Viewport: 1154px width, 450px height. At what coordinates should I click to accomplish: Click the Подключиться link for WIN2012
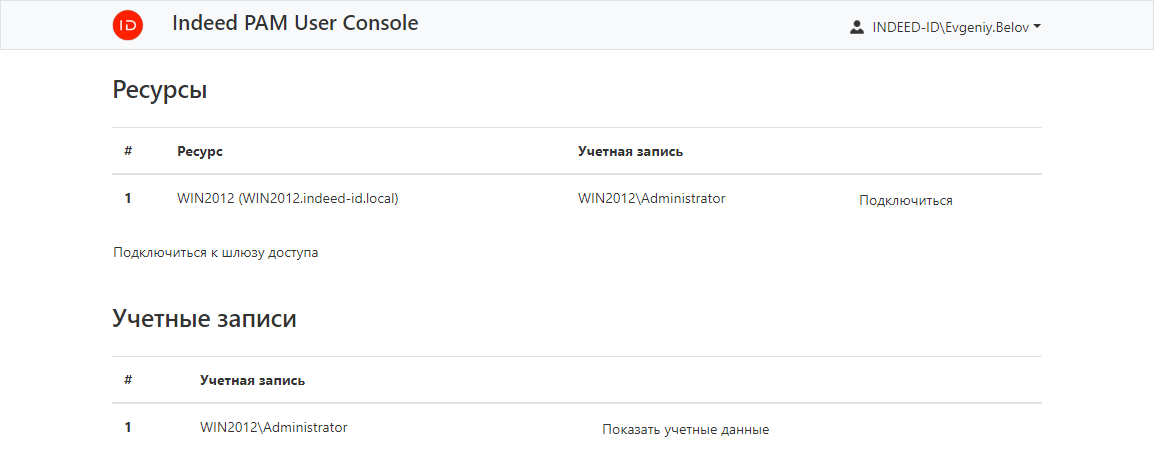coord(905,200)
